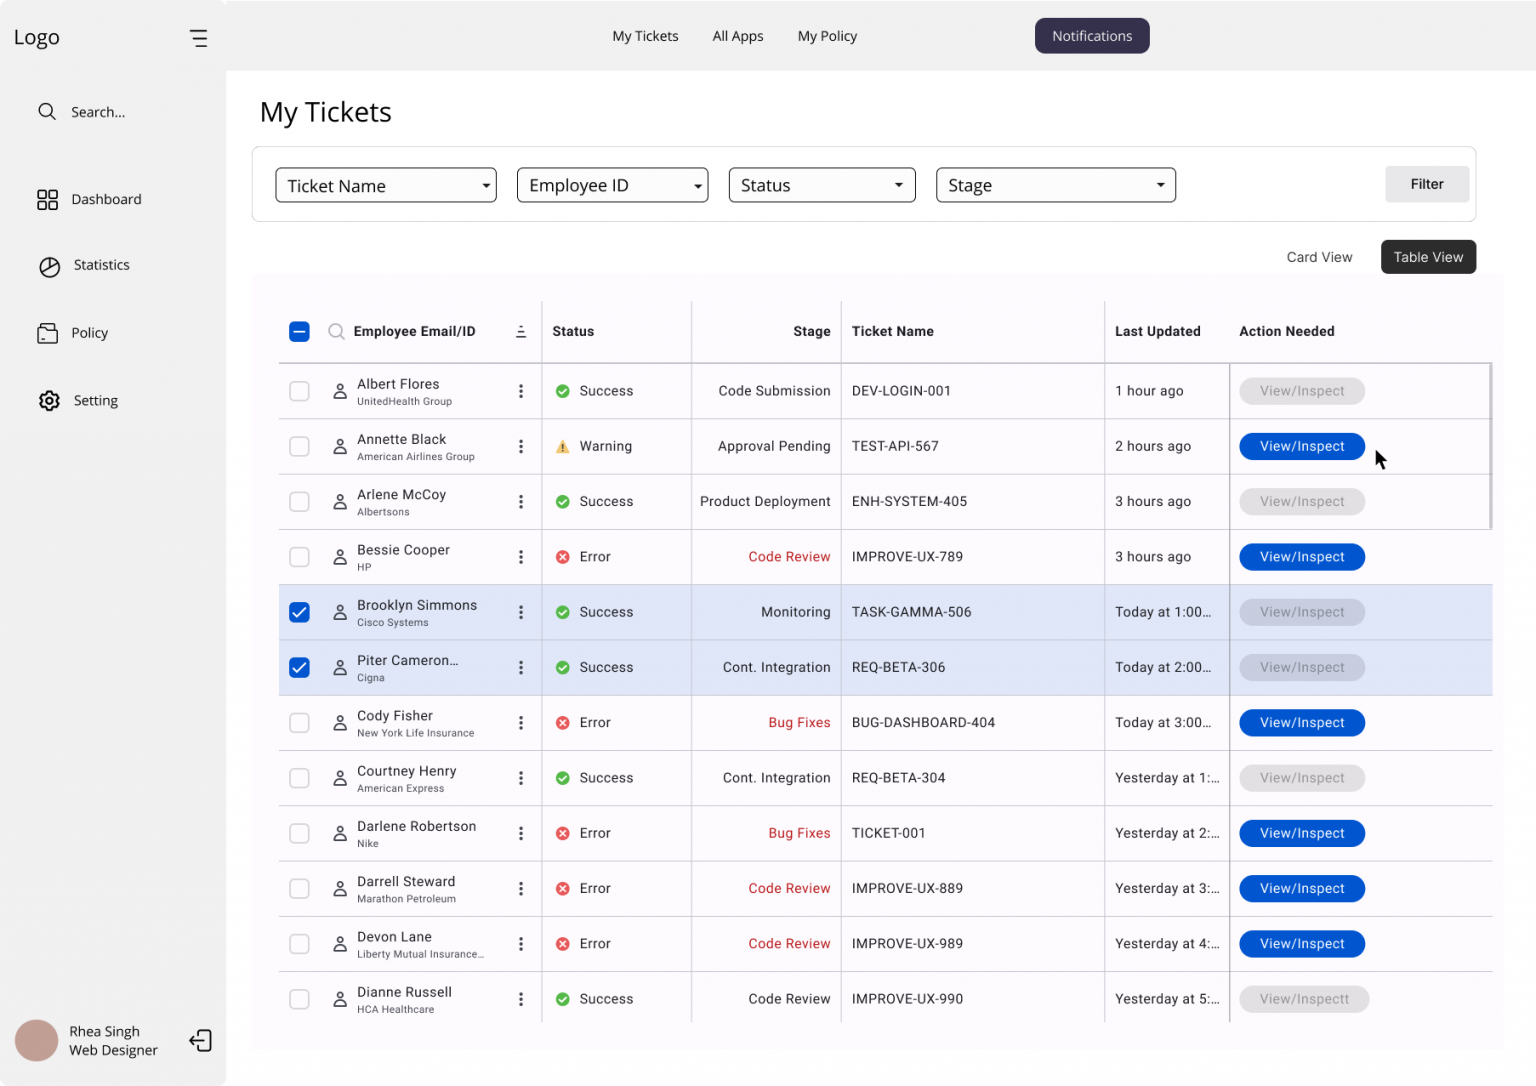Image resolution: width=1536 pixels, height=1086 pixels.
Task: Open three-dot menu for Albert Flores
Action: coord(520,391)
